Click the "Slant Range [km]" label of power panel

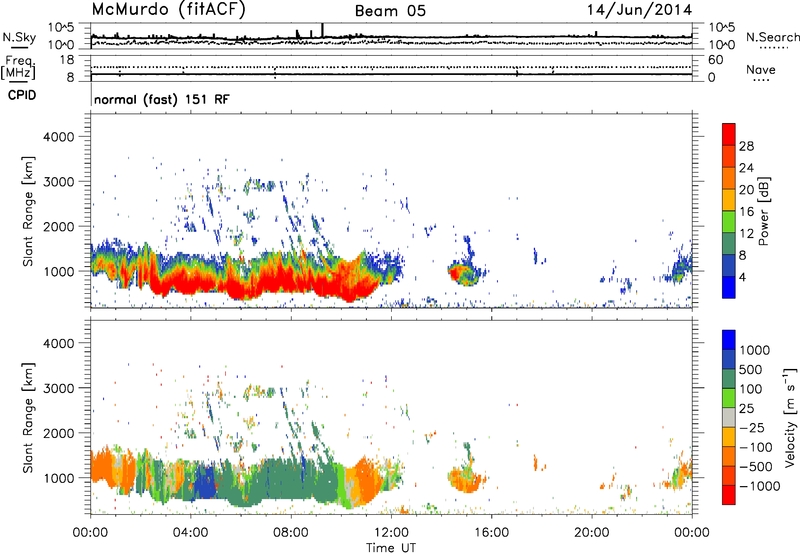tap(28, 211)
